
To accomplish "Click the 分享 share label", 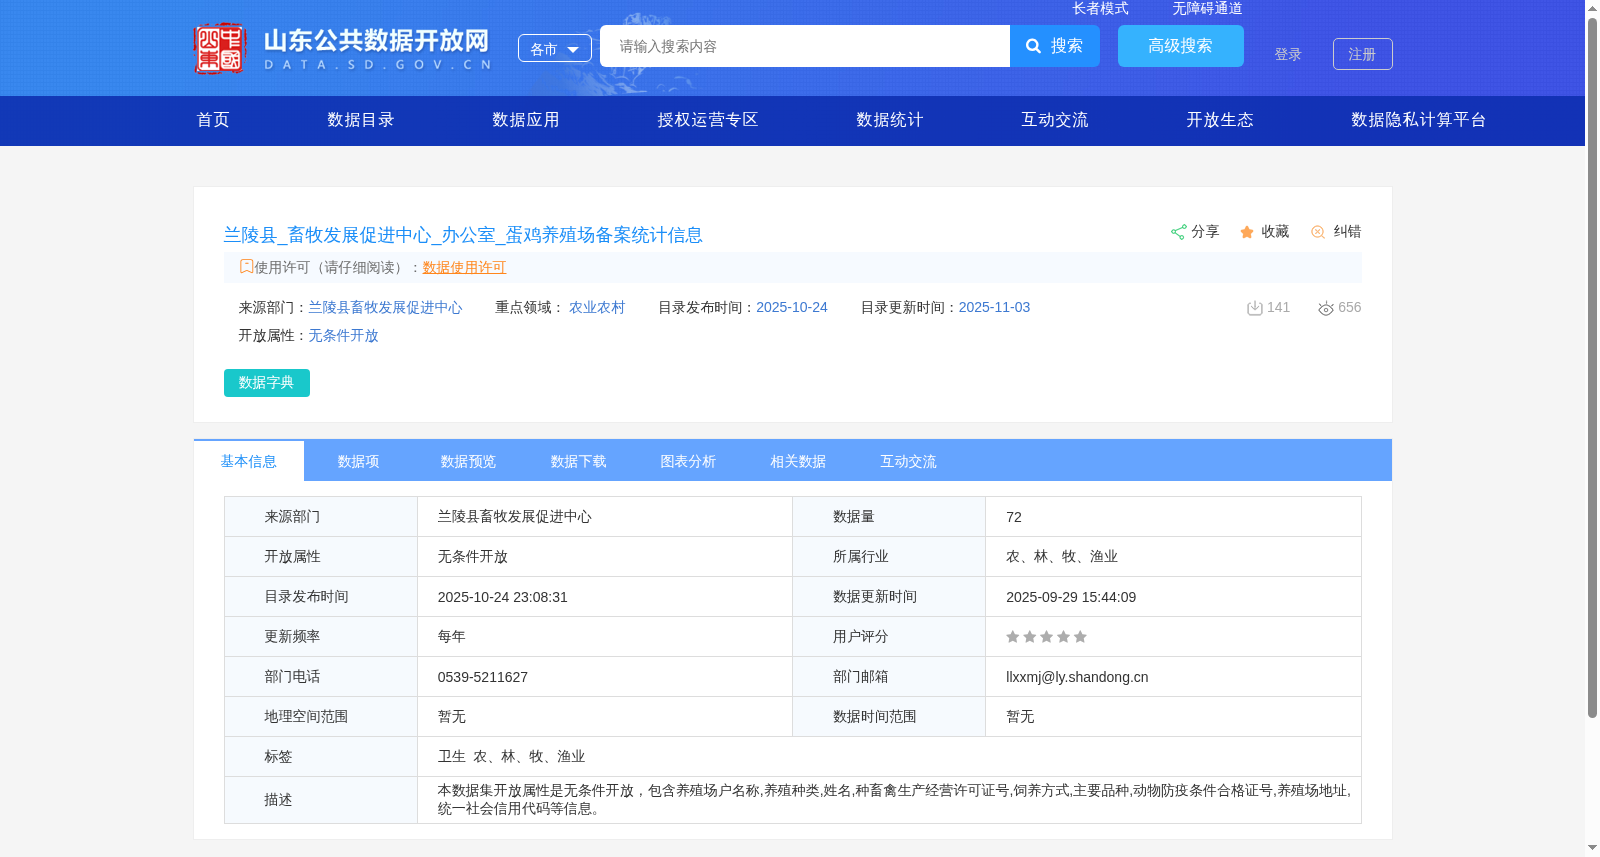I will (1205, 232).
